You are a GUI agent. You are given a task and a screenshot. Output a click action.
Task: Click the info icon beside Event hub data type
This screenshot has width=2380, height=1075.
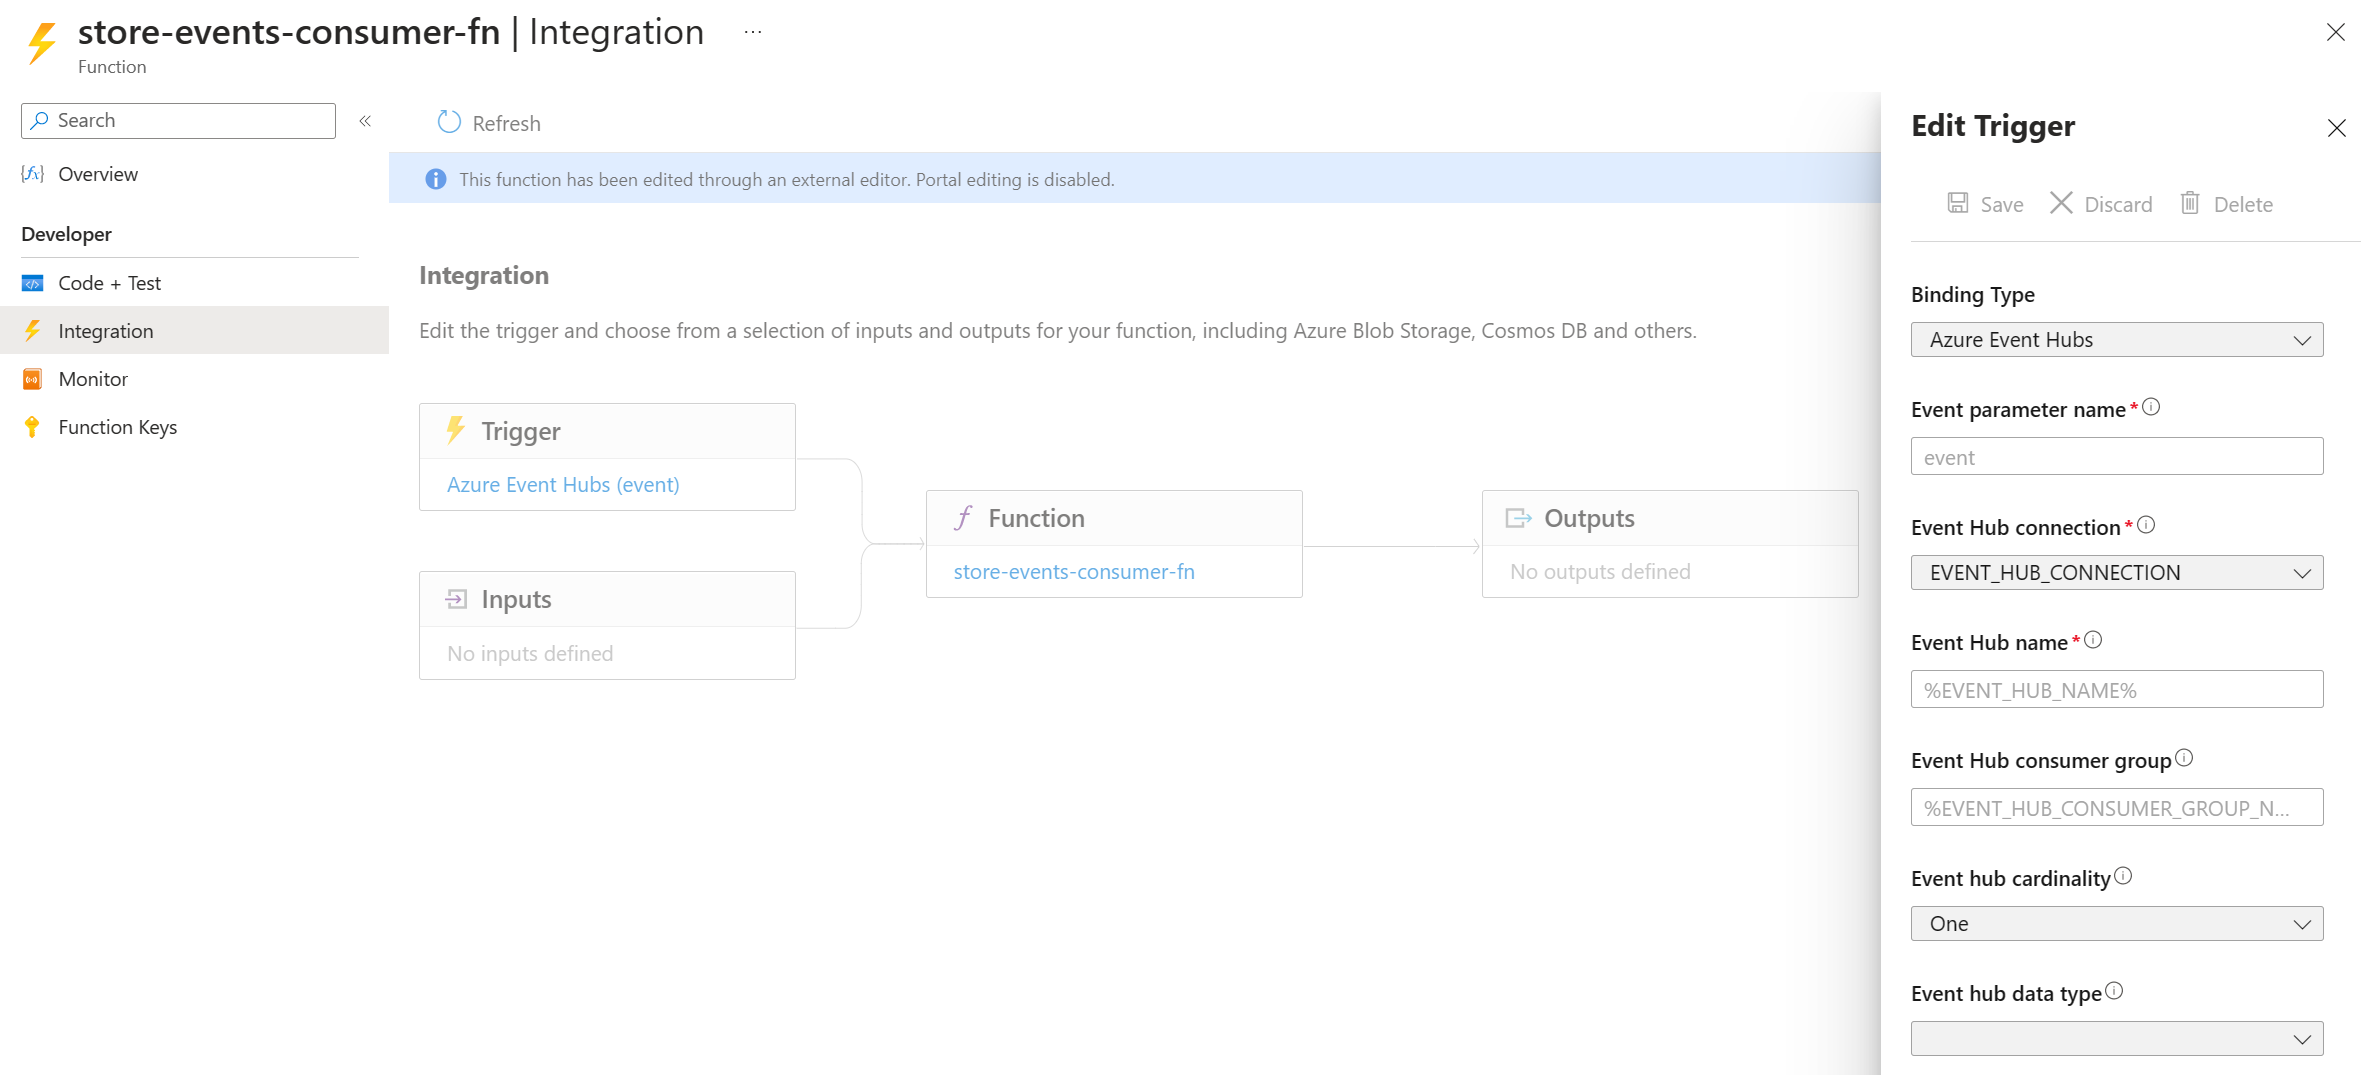(x=2114, y=991)
